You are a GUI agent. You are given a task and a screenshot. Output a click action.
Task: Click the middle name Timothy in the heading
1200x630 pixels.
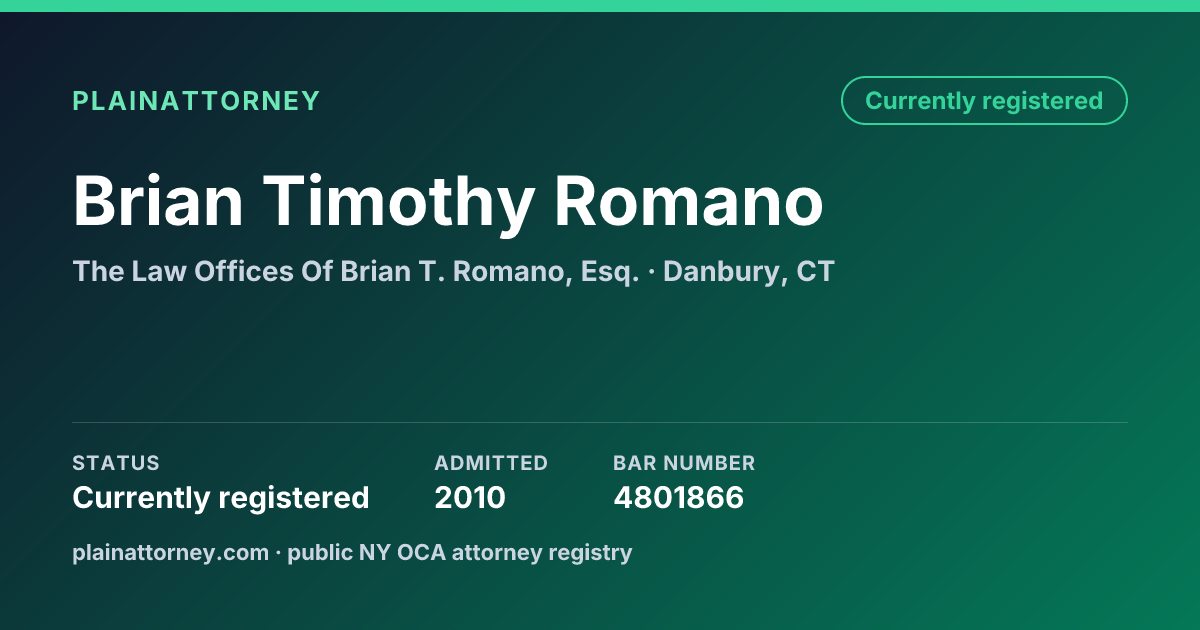coord(399,206)
